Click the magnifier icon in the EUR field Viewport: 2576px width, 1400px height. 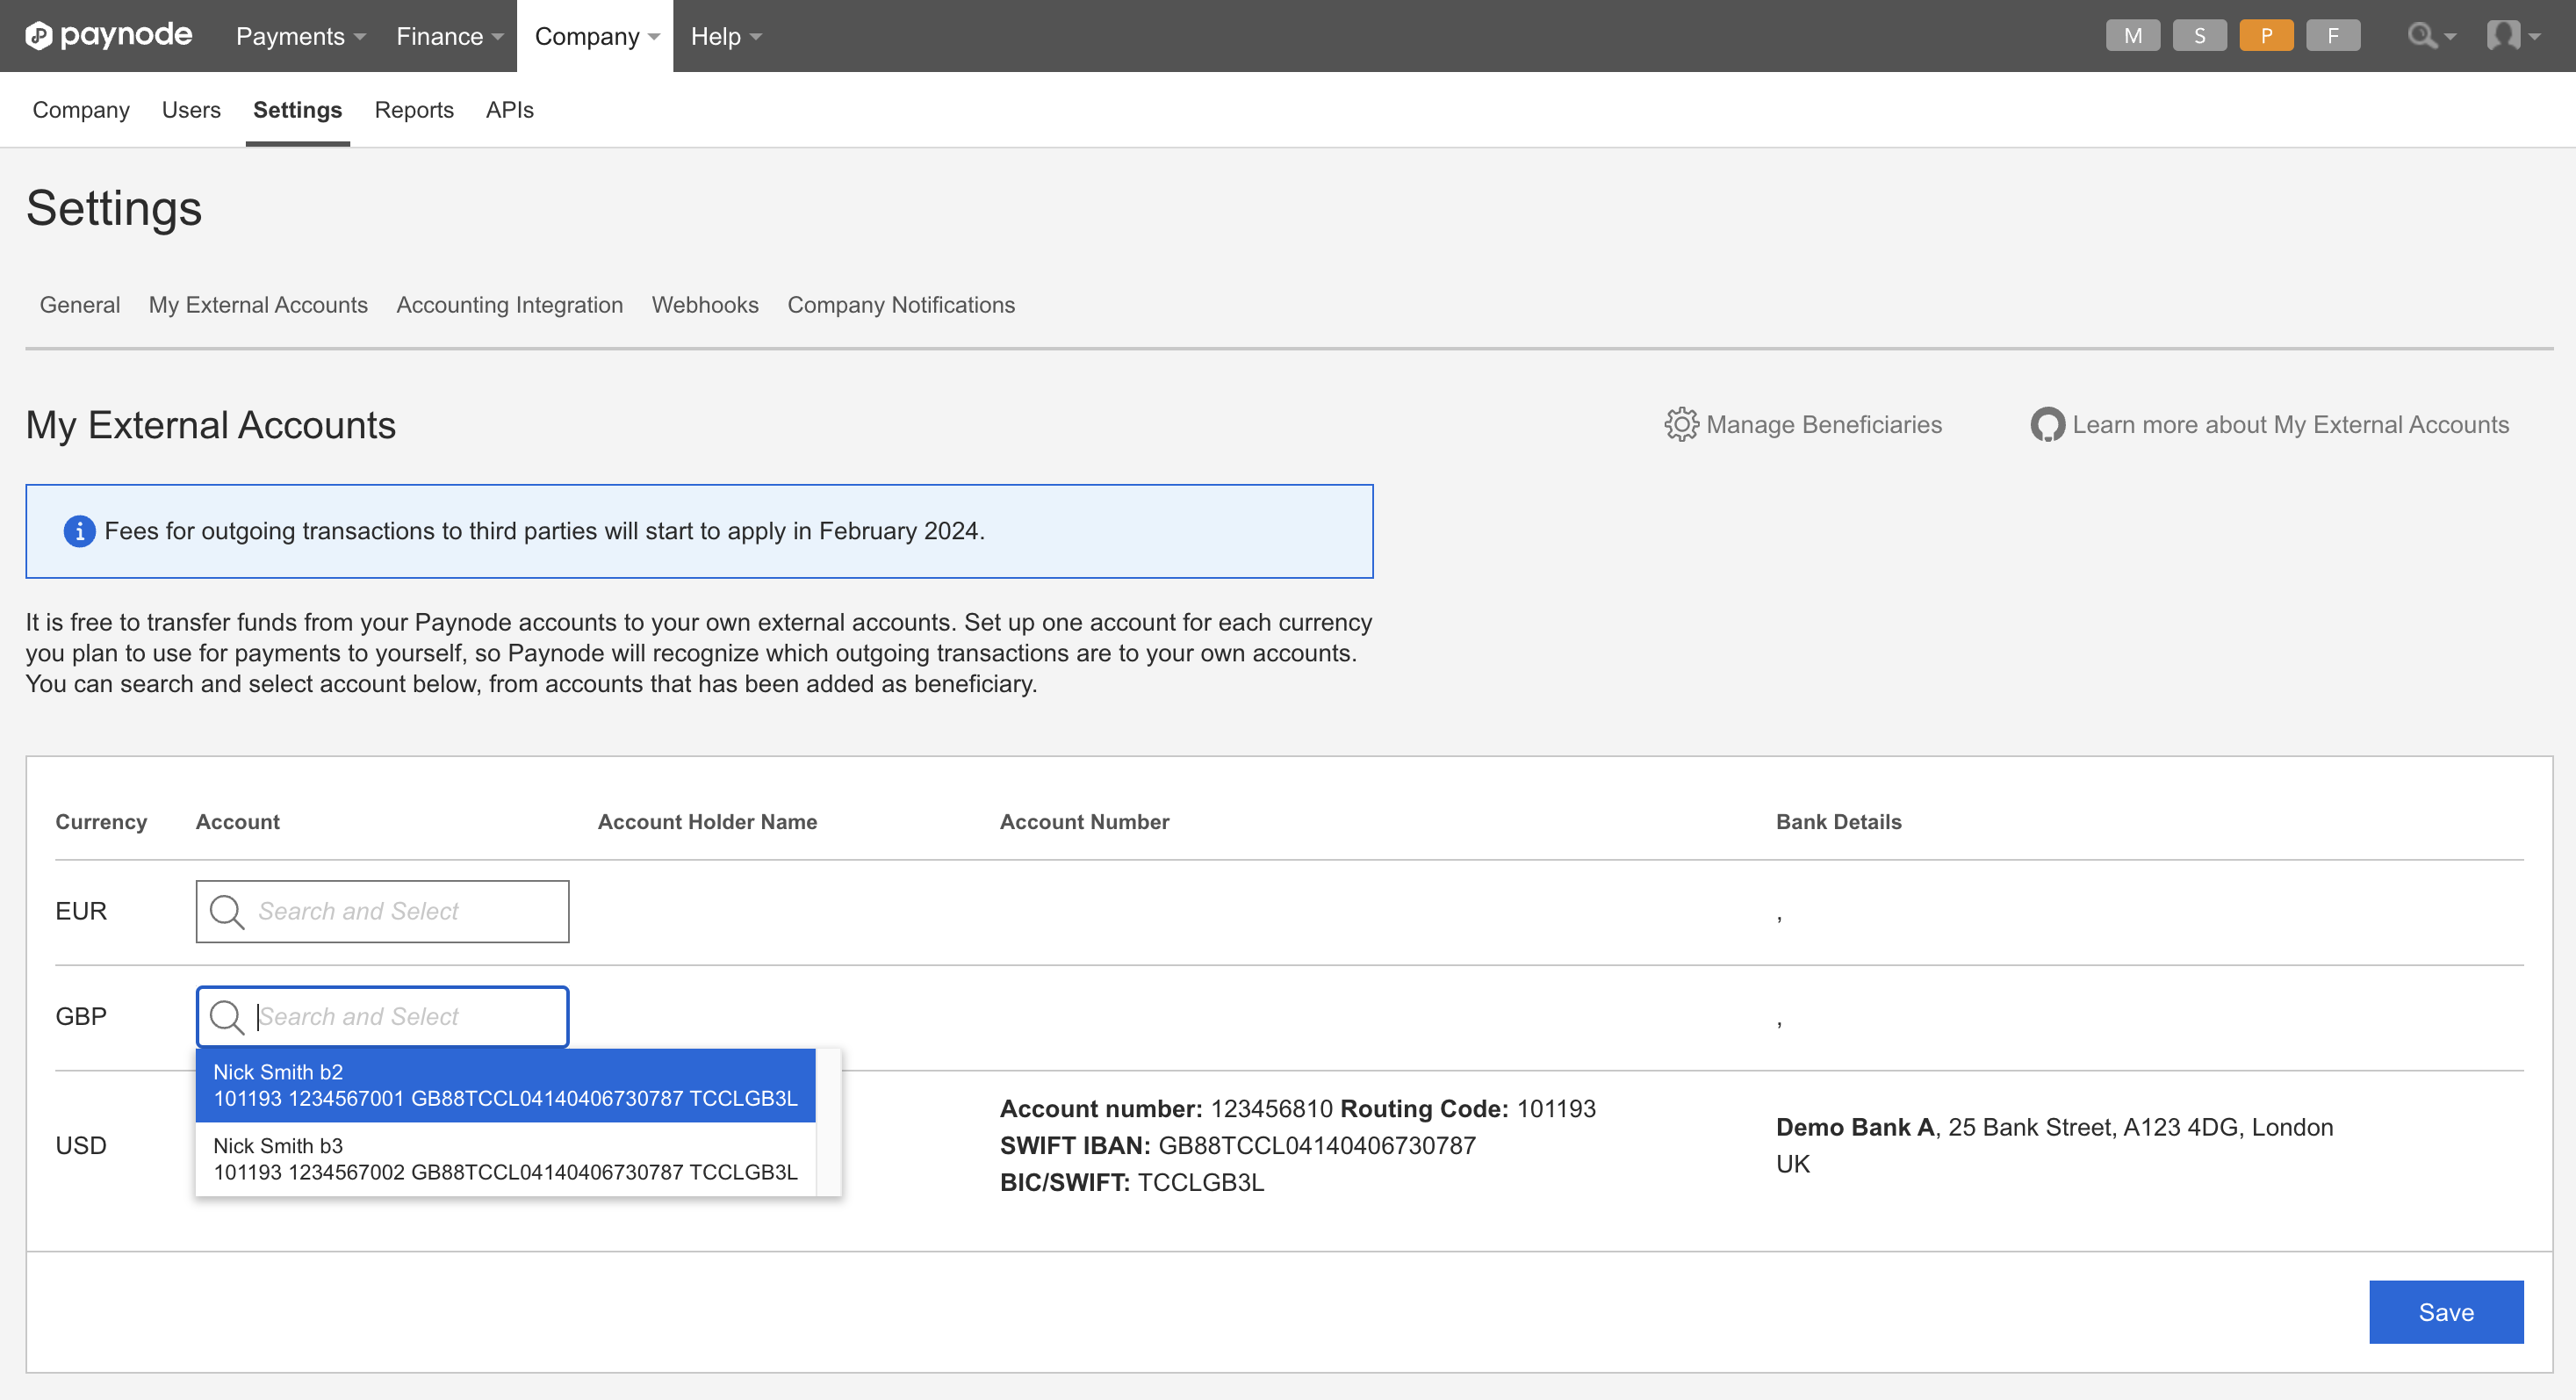coord(227,911)
